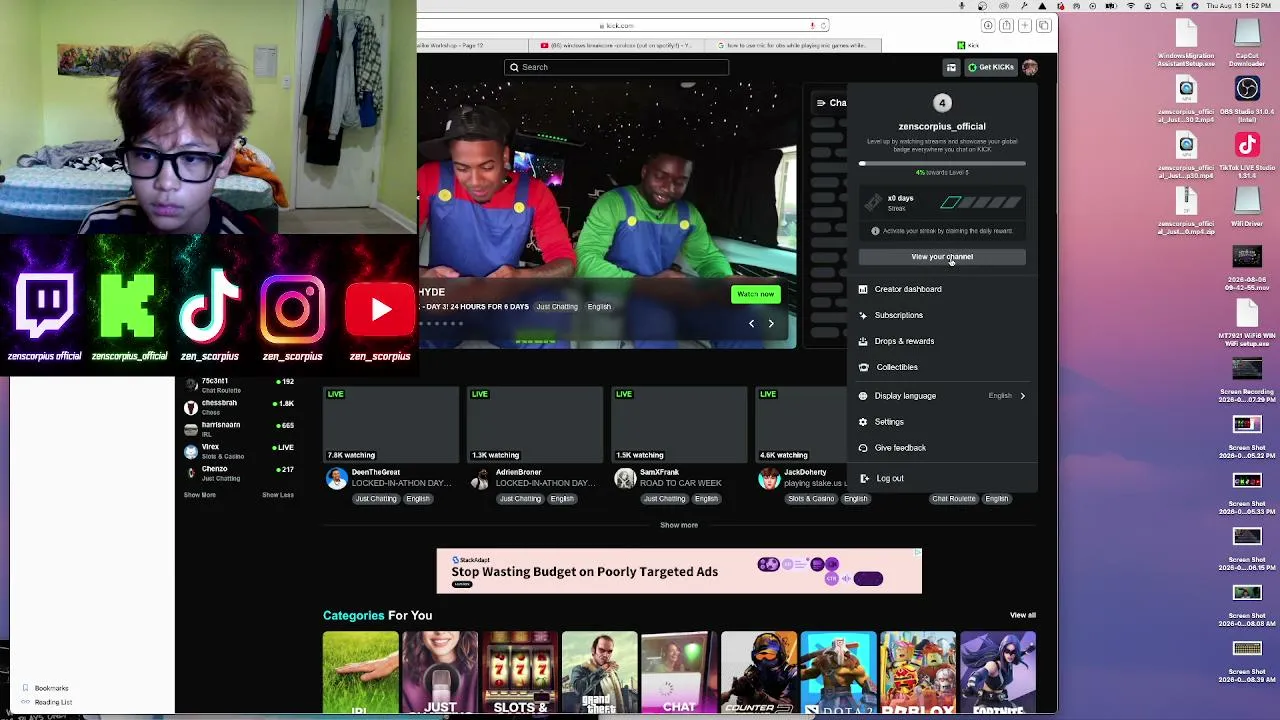Image resolution: width=1280 pixels, height=720 pixels.
Task: Open the Grand Theft Auto category card
Action: point(599,674)
